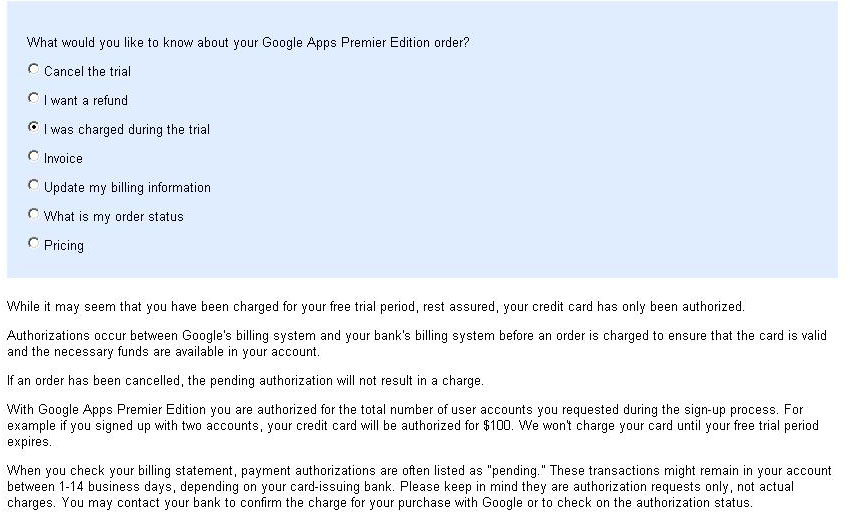Click the sentence "If an order has been cancelled"
Image resolution: width=850 pixels, height=532 pixels.
[x=245, y=381]
